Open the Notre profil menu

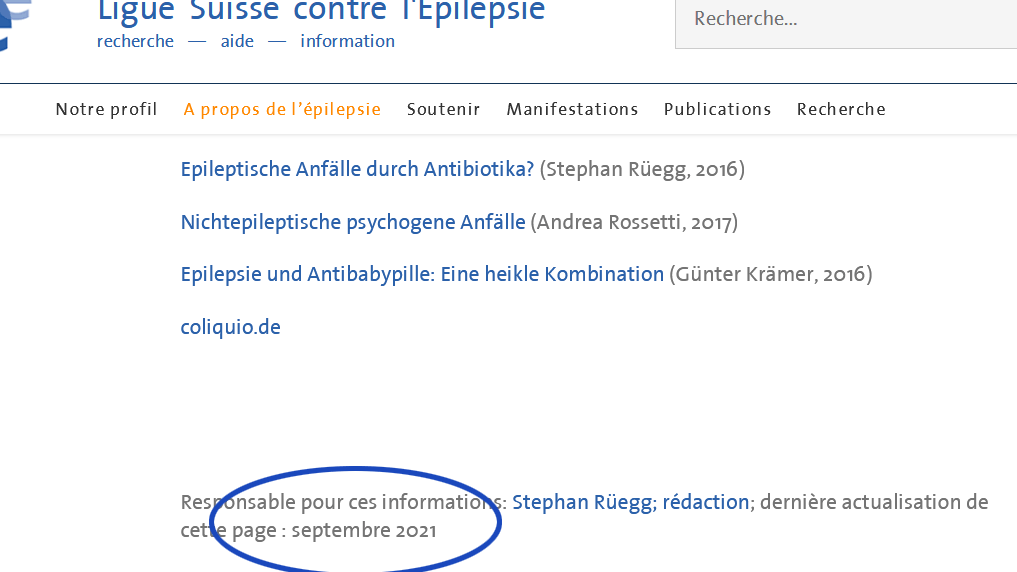click(106, 109)
